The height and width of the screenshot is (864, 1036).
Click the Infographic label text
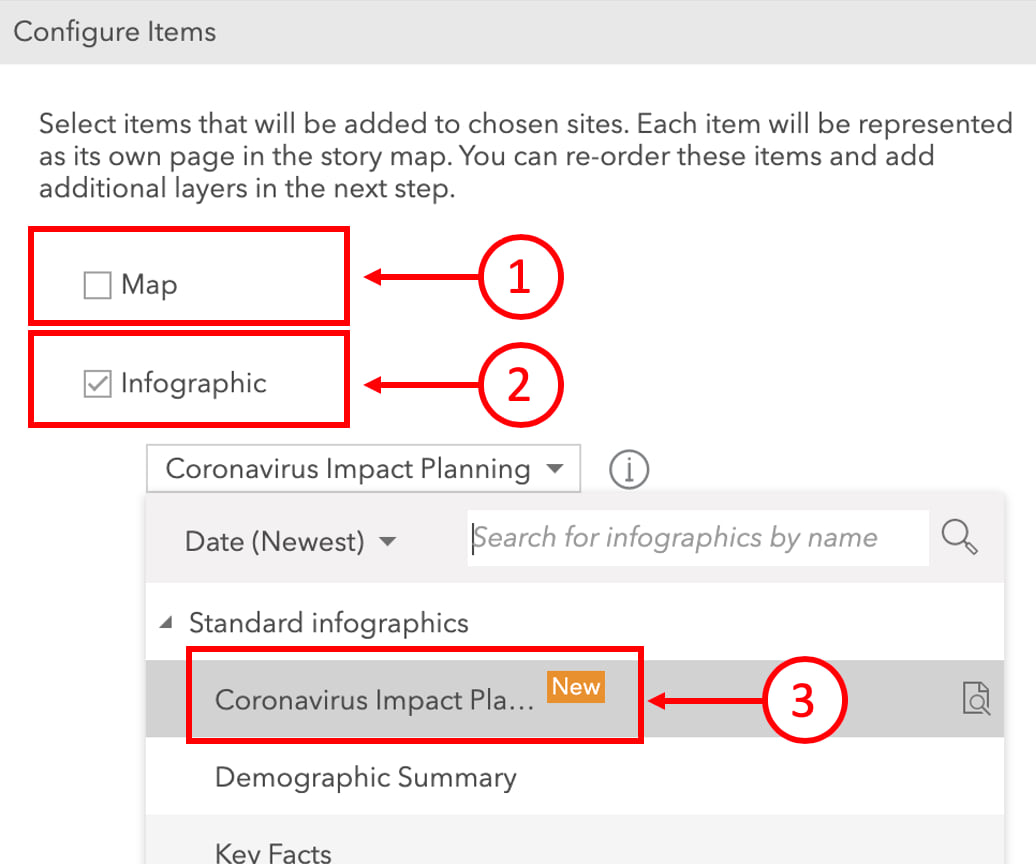[x=194, y=383]
